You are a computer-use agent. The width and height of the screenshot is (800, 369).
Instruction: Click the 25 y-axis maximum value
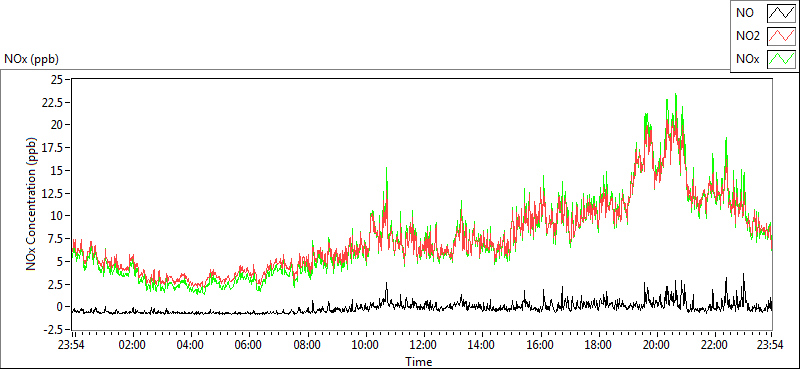pos(57,79)
